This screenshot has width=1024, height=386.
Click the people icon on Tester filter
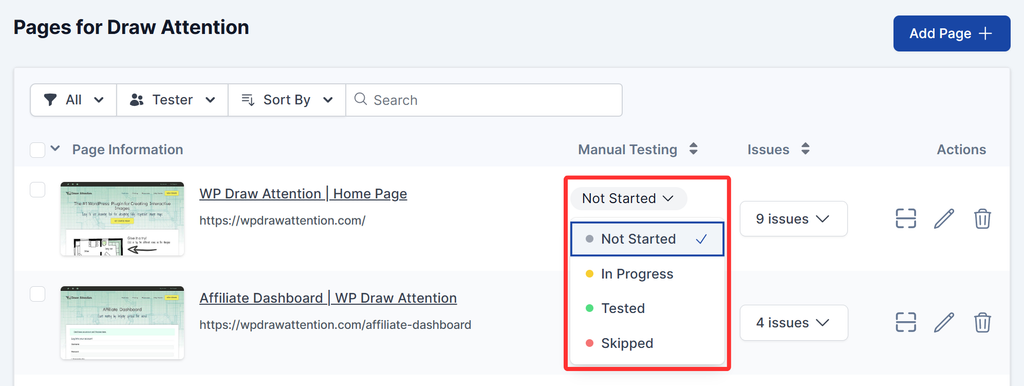(136, 100)
